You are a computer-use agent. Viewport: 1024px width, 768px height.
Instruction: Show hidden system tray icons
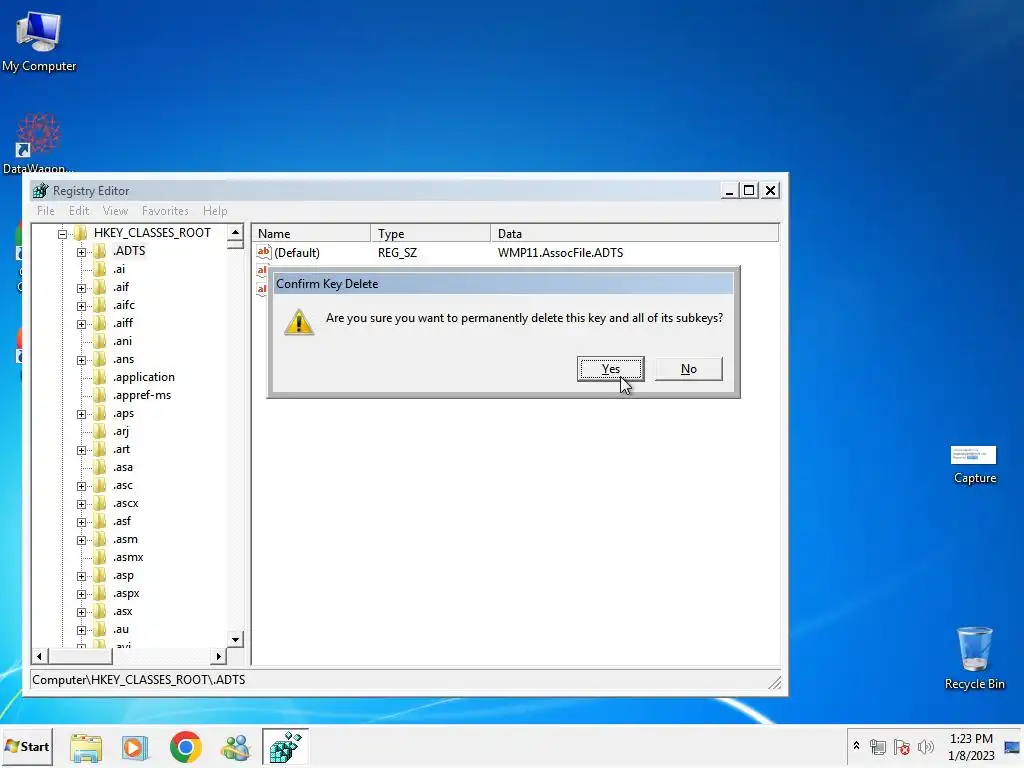[x=856, y=746]
